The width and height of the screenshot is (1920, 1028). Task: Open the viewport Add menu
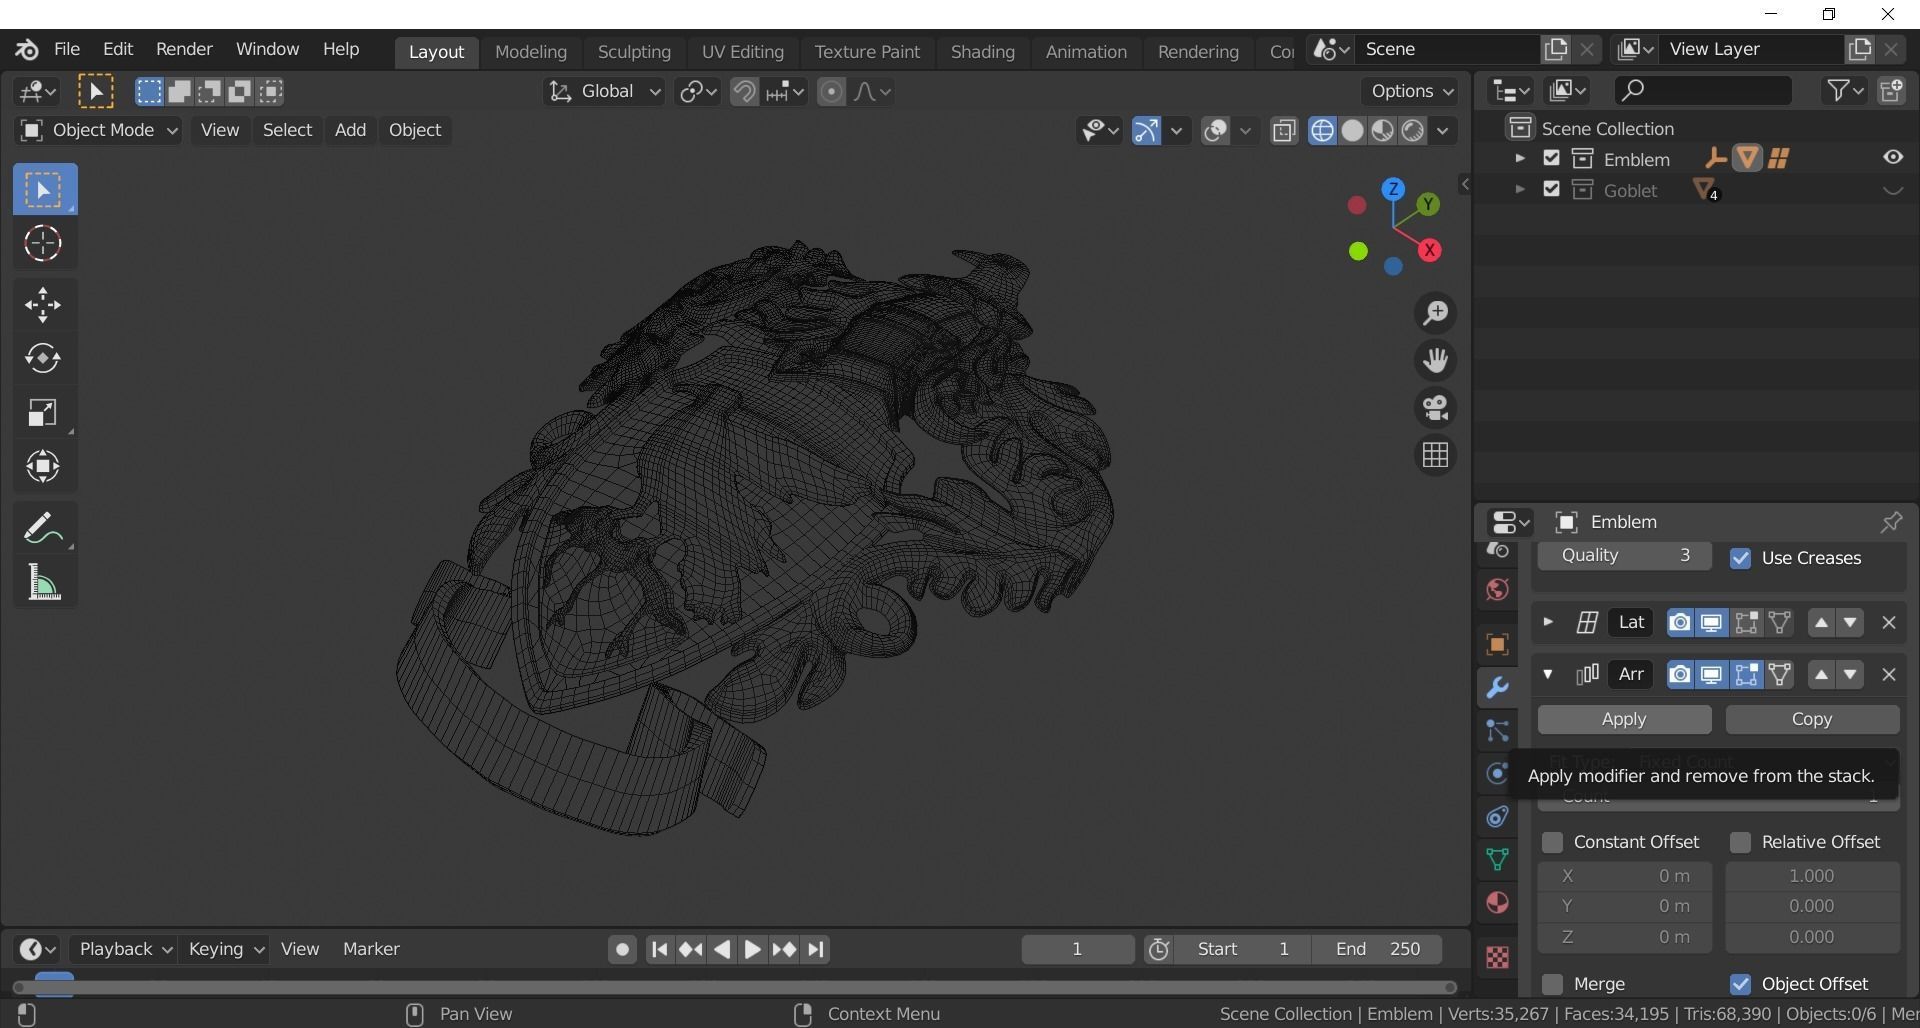(x=350, y=130)
